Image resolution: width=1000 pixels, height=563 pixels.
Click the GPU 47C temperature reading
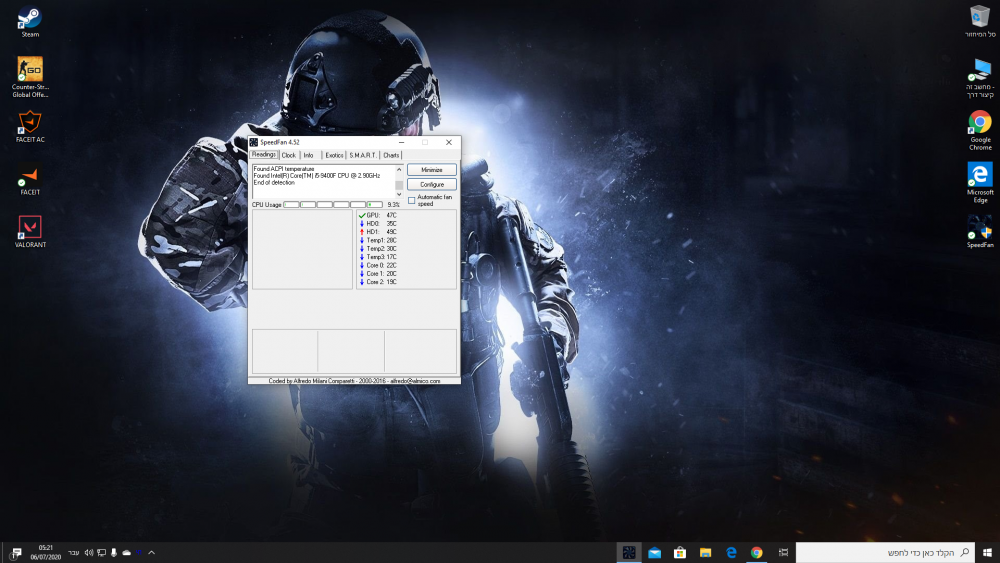[381, 216]
